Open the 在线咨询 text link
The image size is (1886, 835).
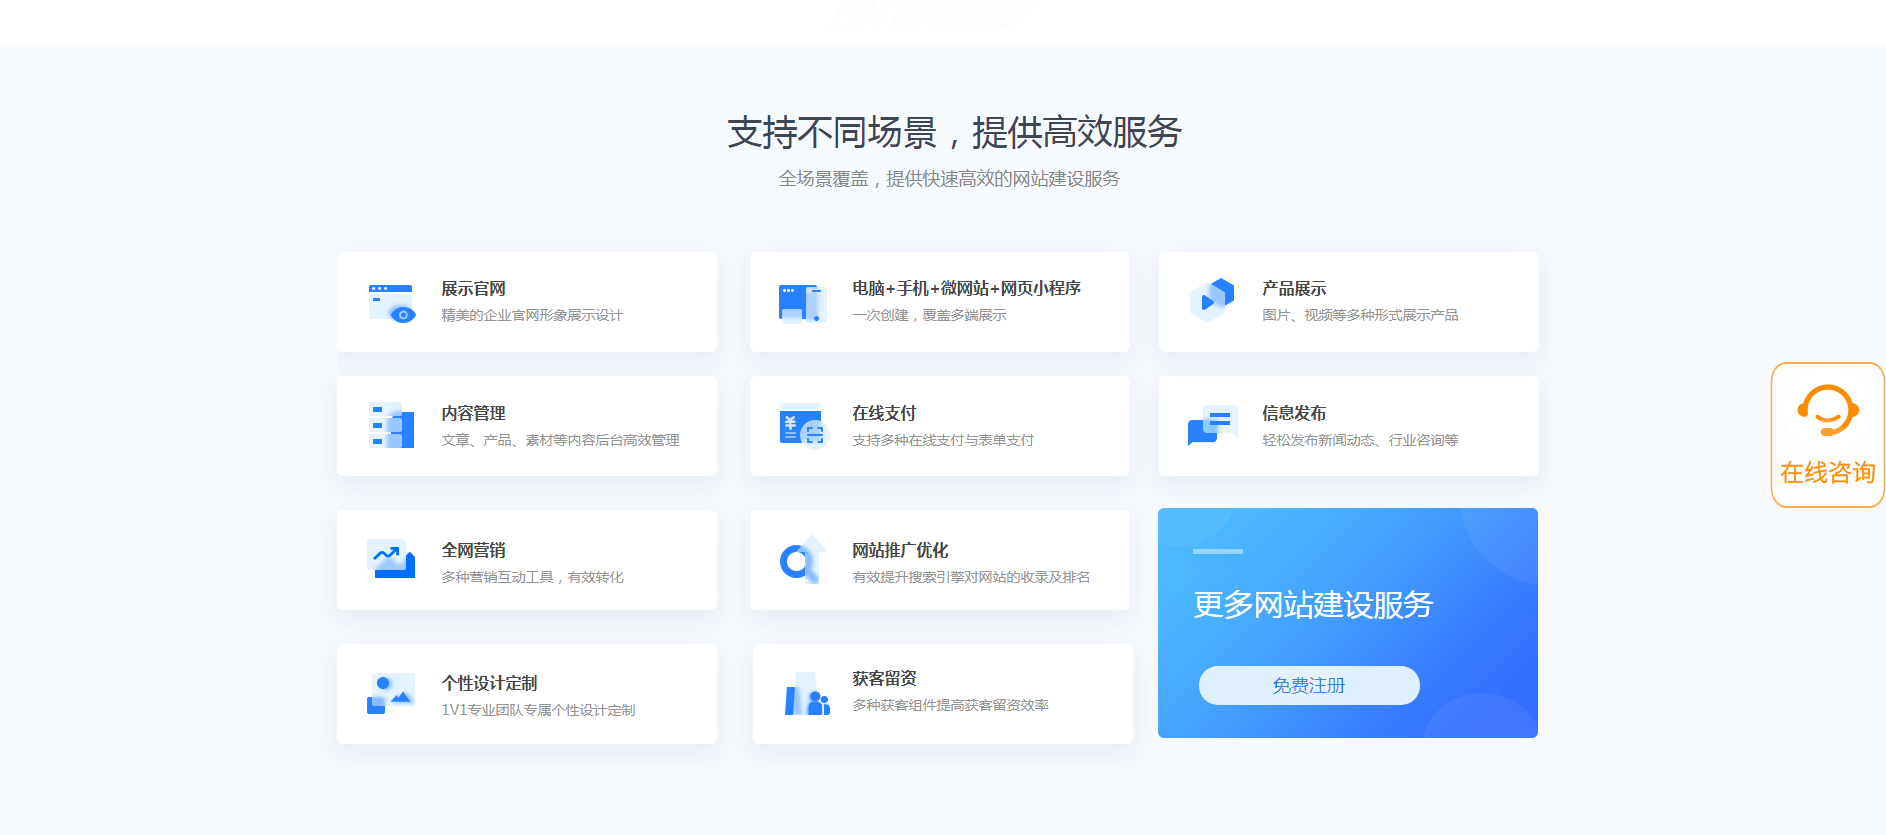[x=1827, y=473]
